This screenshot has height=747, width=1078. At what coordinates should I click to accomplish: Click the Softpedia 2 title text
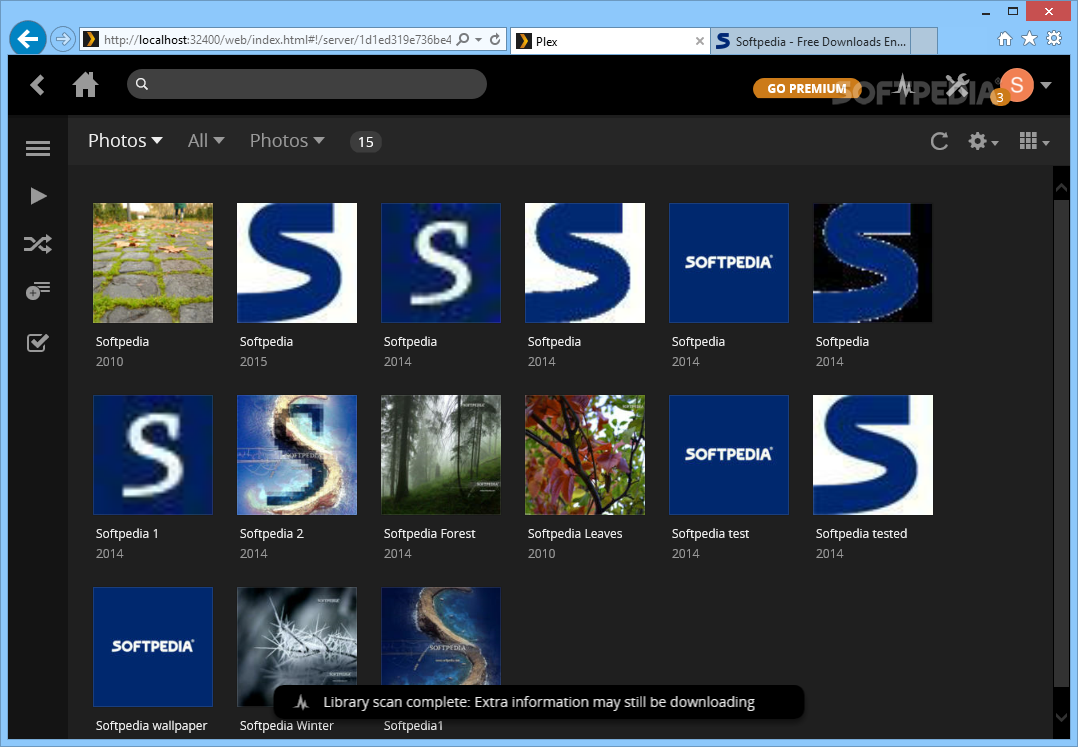(x=272, y=534)
